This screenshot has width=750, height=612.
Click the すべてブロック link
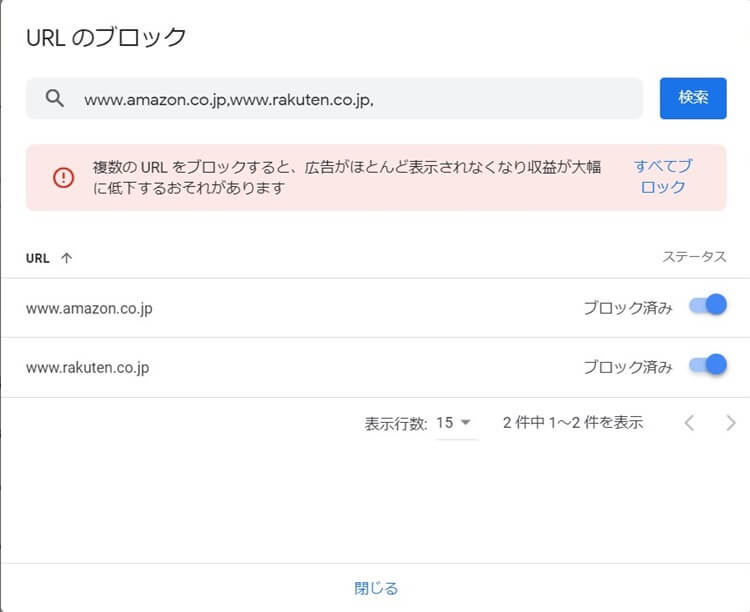pyautogui.click(x=663, y=177)
